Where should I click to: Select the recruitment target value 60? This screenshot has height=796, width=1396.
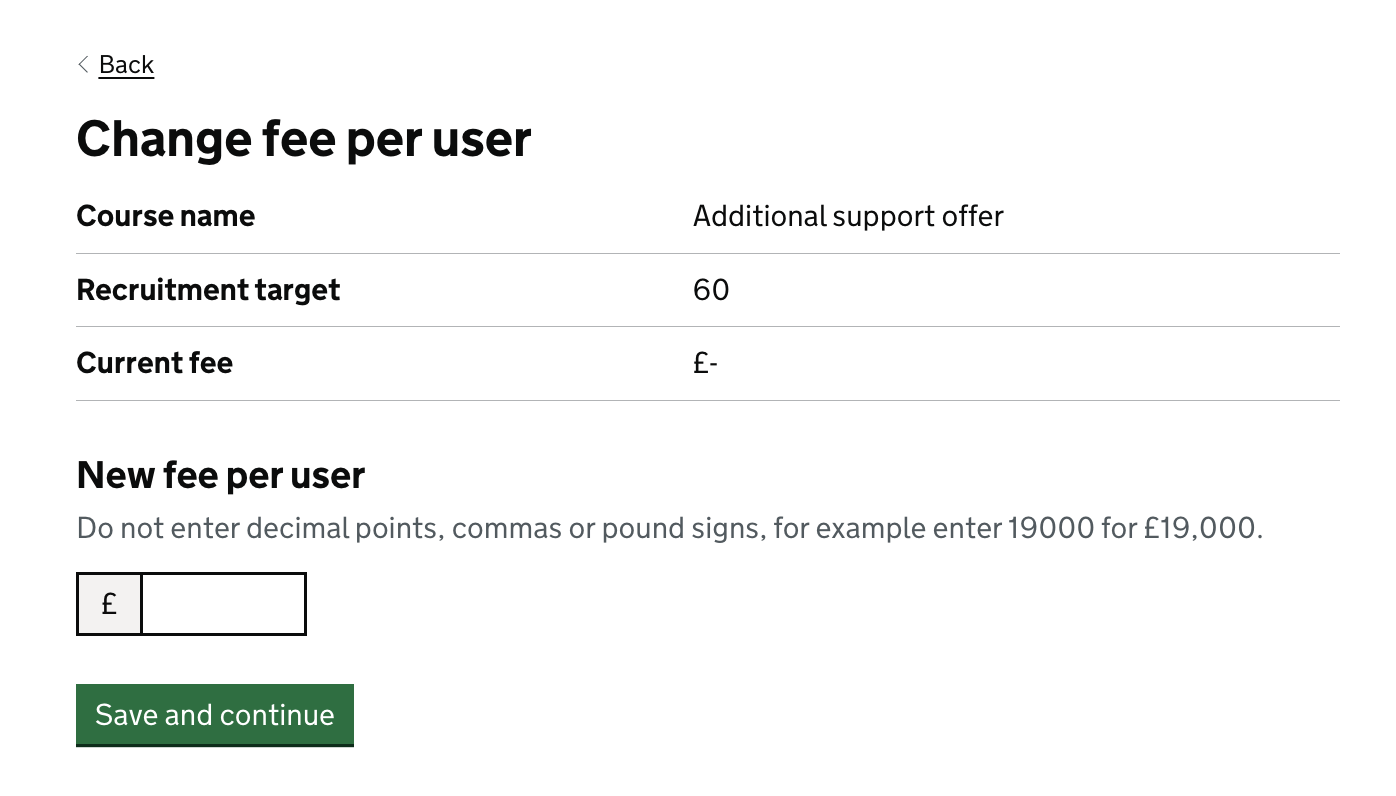coord(712,290)
